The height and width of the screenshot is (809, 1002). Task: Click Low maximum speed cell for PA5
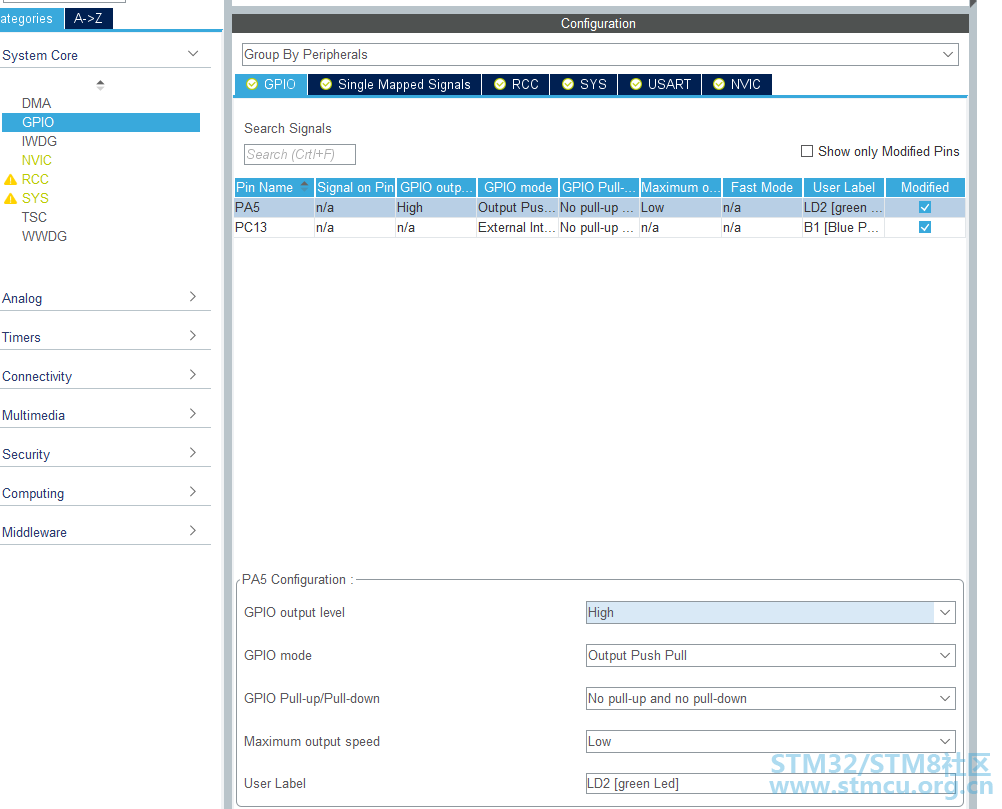pyautogui.click(x=680, y=208)
